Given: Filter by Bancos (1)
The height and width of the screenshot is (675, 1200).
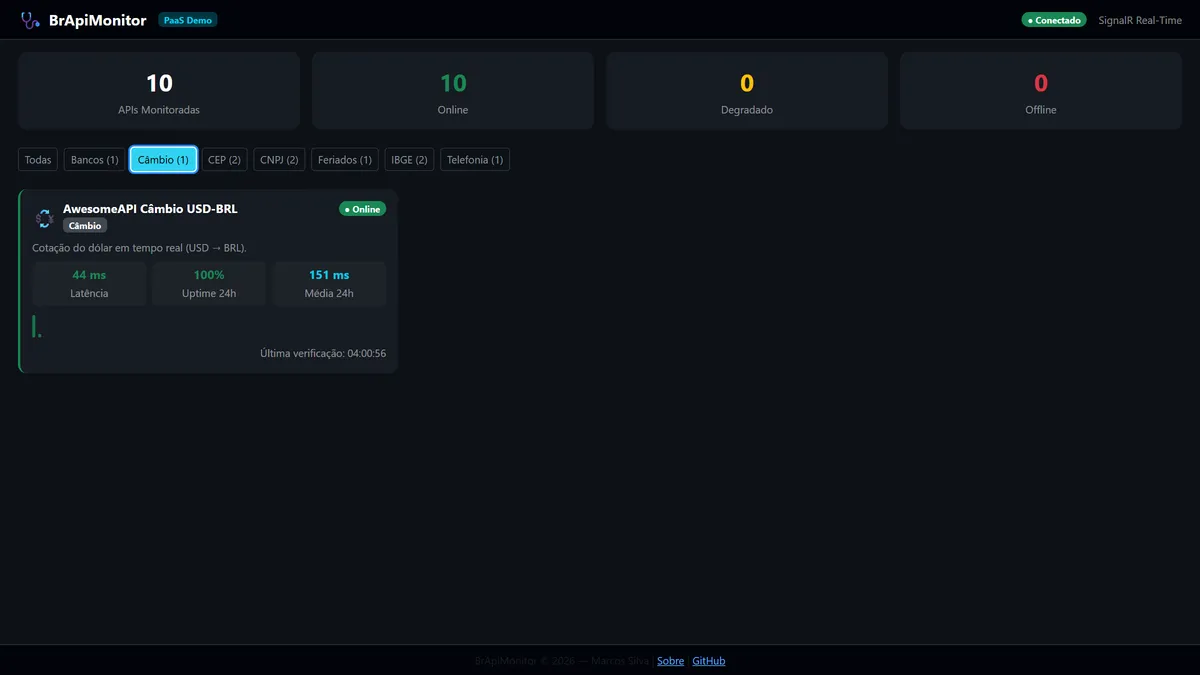Looking at the screenshot, I should (x=95, y=160).
